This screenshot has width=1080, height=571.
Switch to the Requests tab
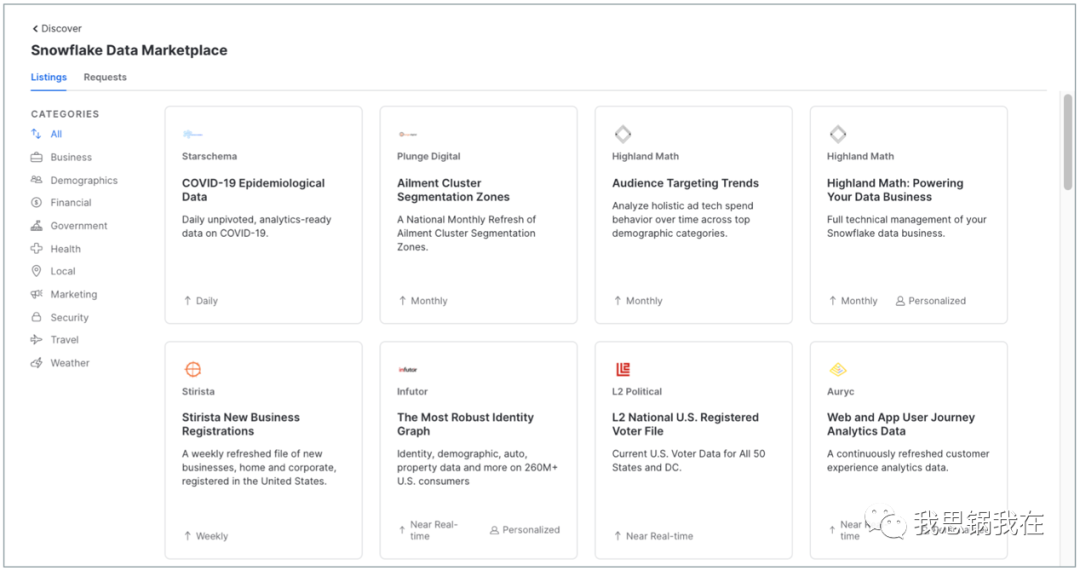pyautogui.click(x=105, y=77)
